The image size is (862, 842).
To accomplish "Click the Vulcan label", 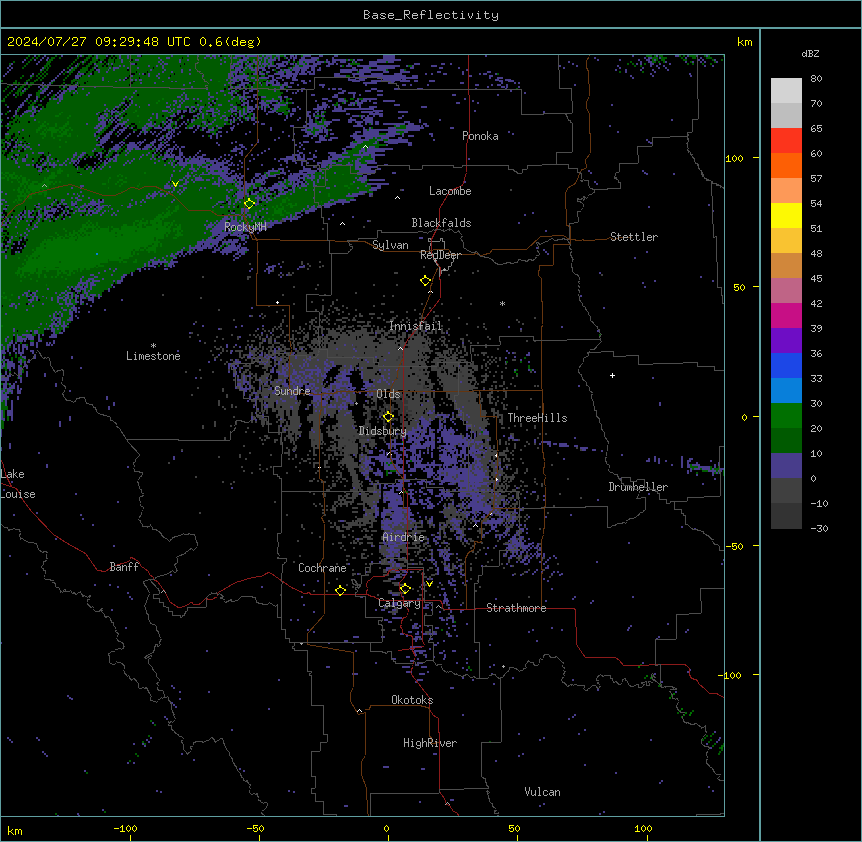I will coord(543,792).
